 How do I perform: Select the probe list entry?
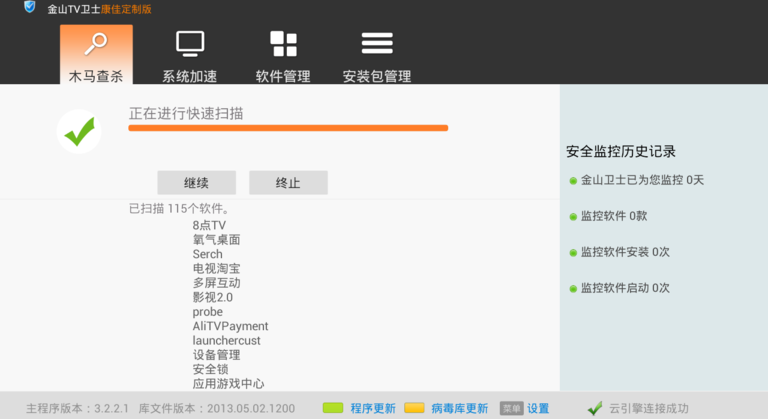coord(208,312)
